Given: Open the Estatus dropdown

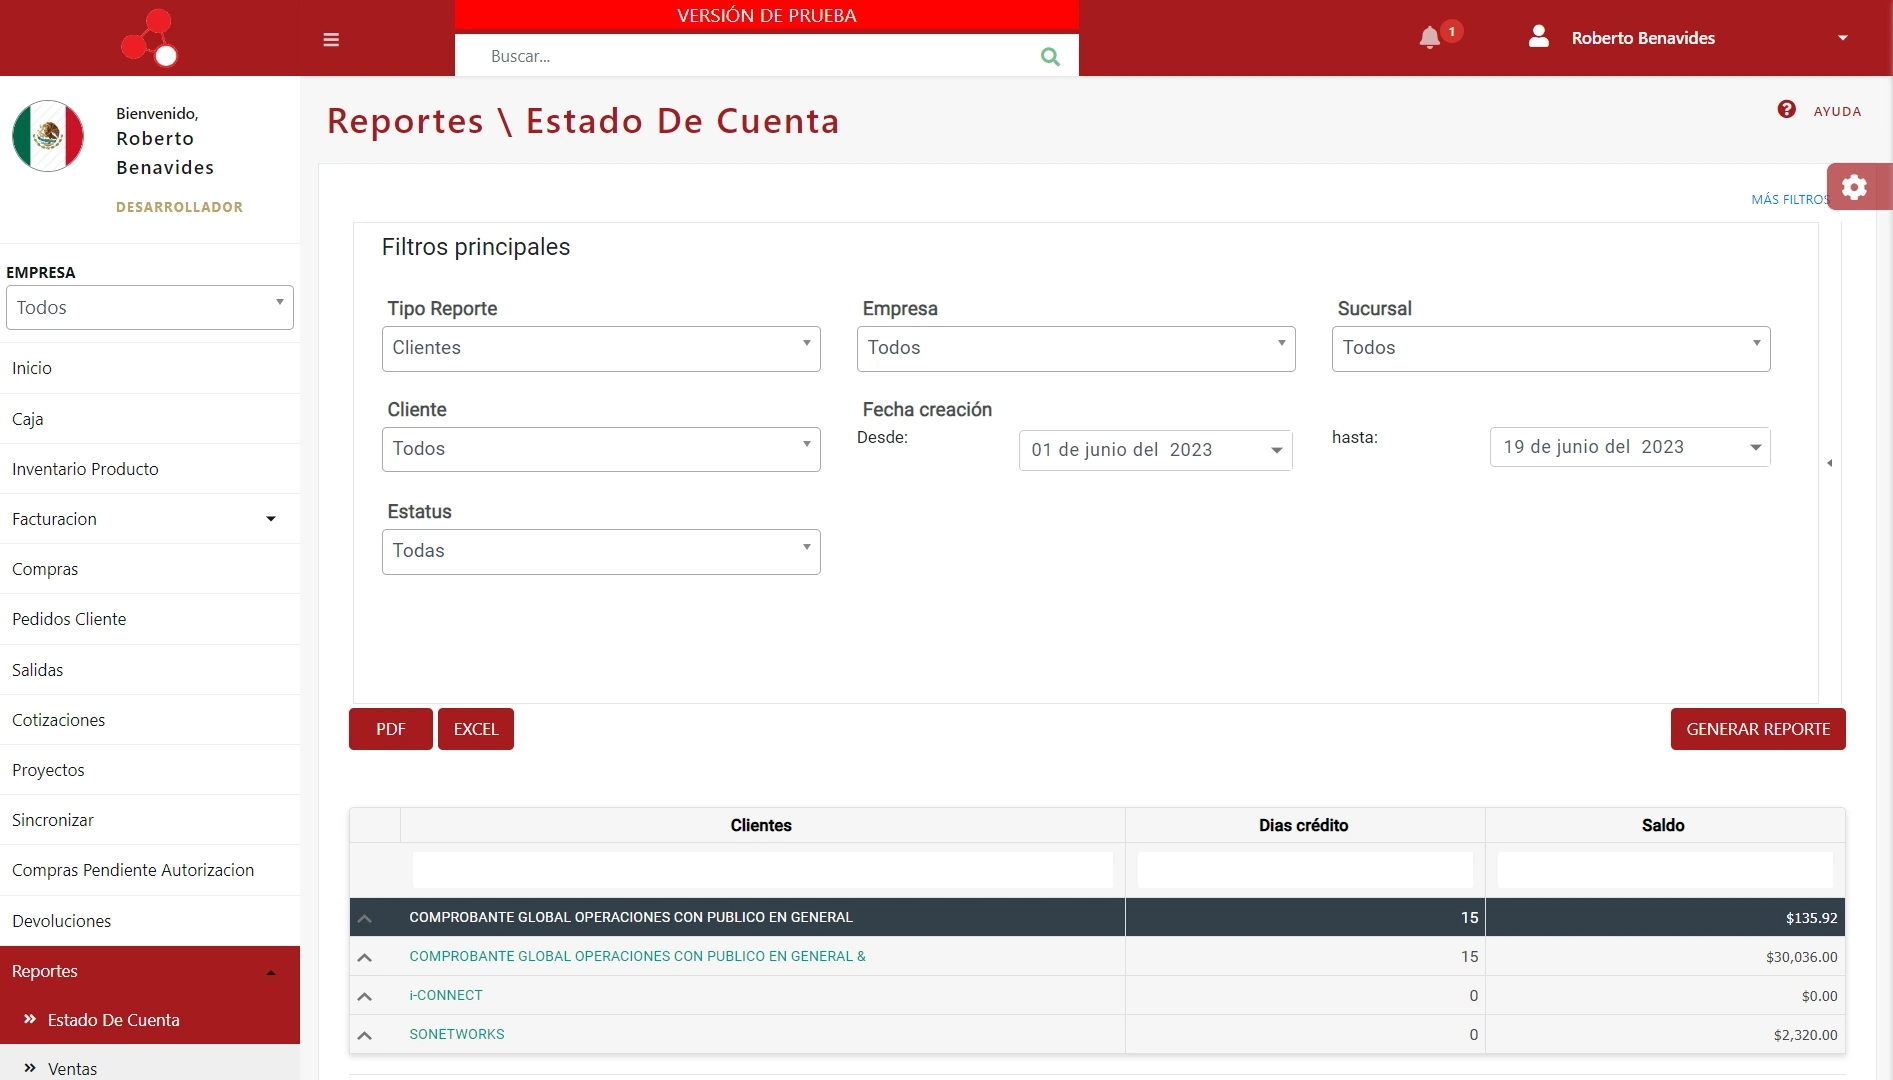Looking at the screenshot, I should [601, 551].
